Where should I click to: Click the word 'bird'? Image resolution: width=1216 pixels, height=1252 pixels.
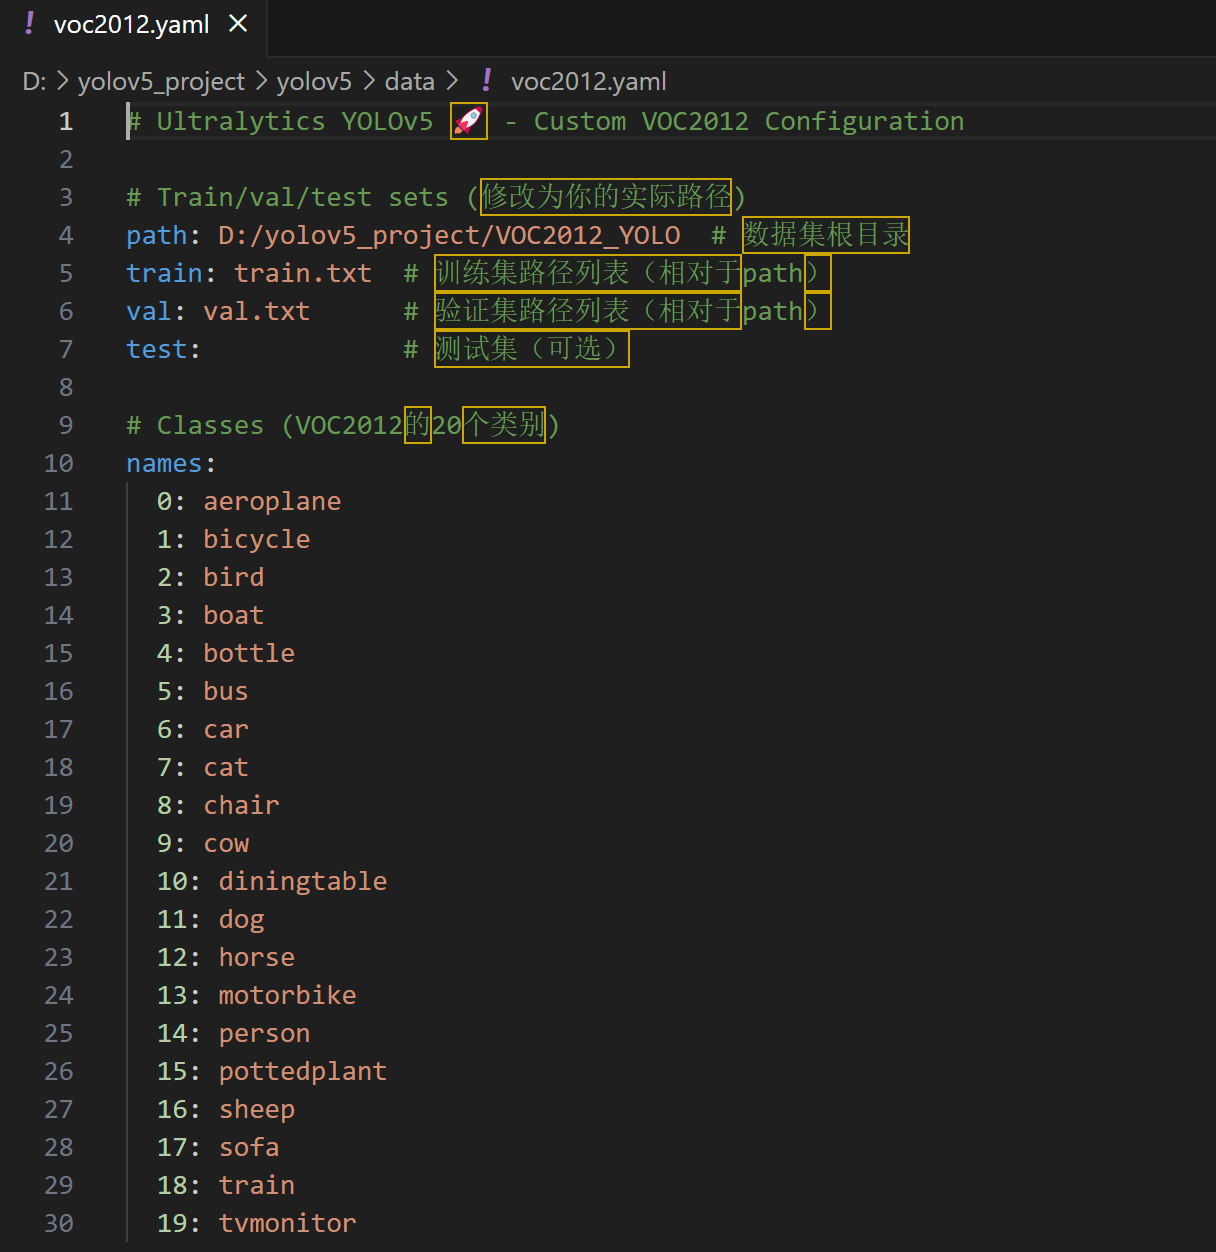click(x=233, y=578)
